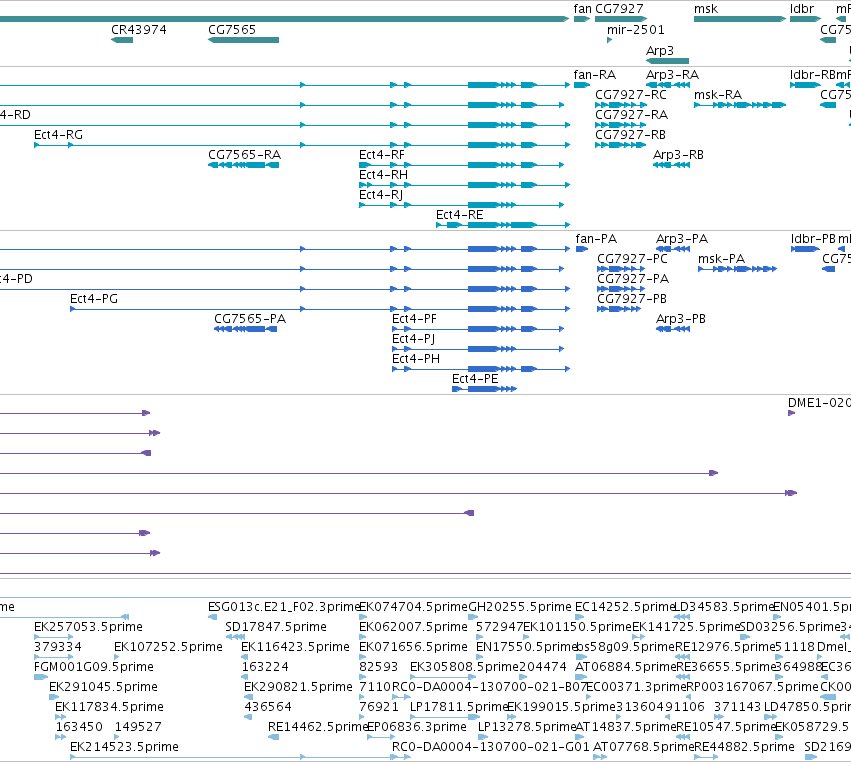Click the Ect4-RF transcript label
This screenshot has height=762, width=851.
tap(382, 155)
